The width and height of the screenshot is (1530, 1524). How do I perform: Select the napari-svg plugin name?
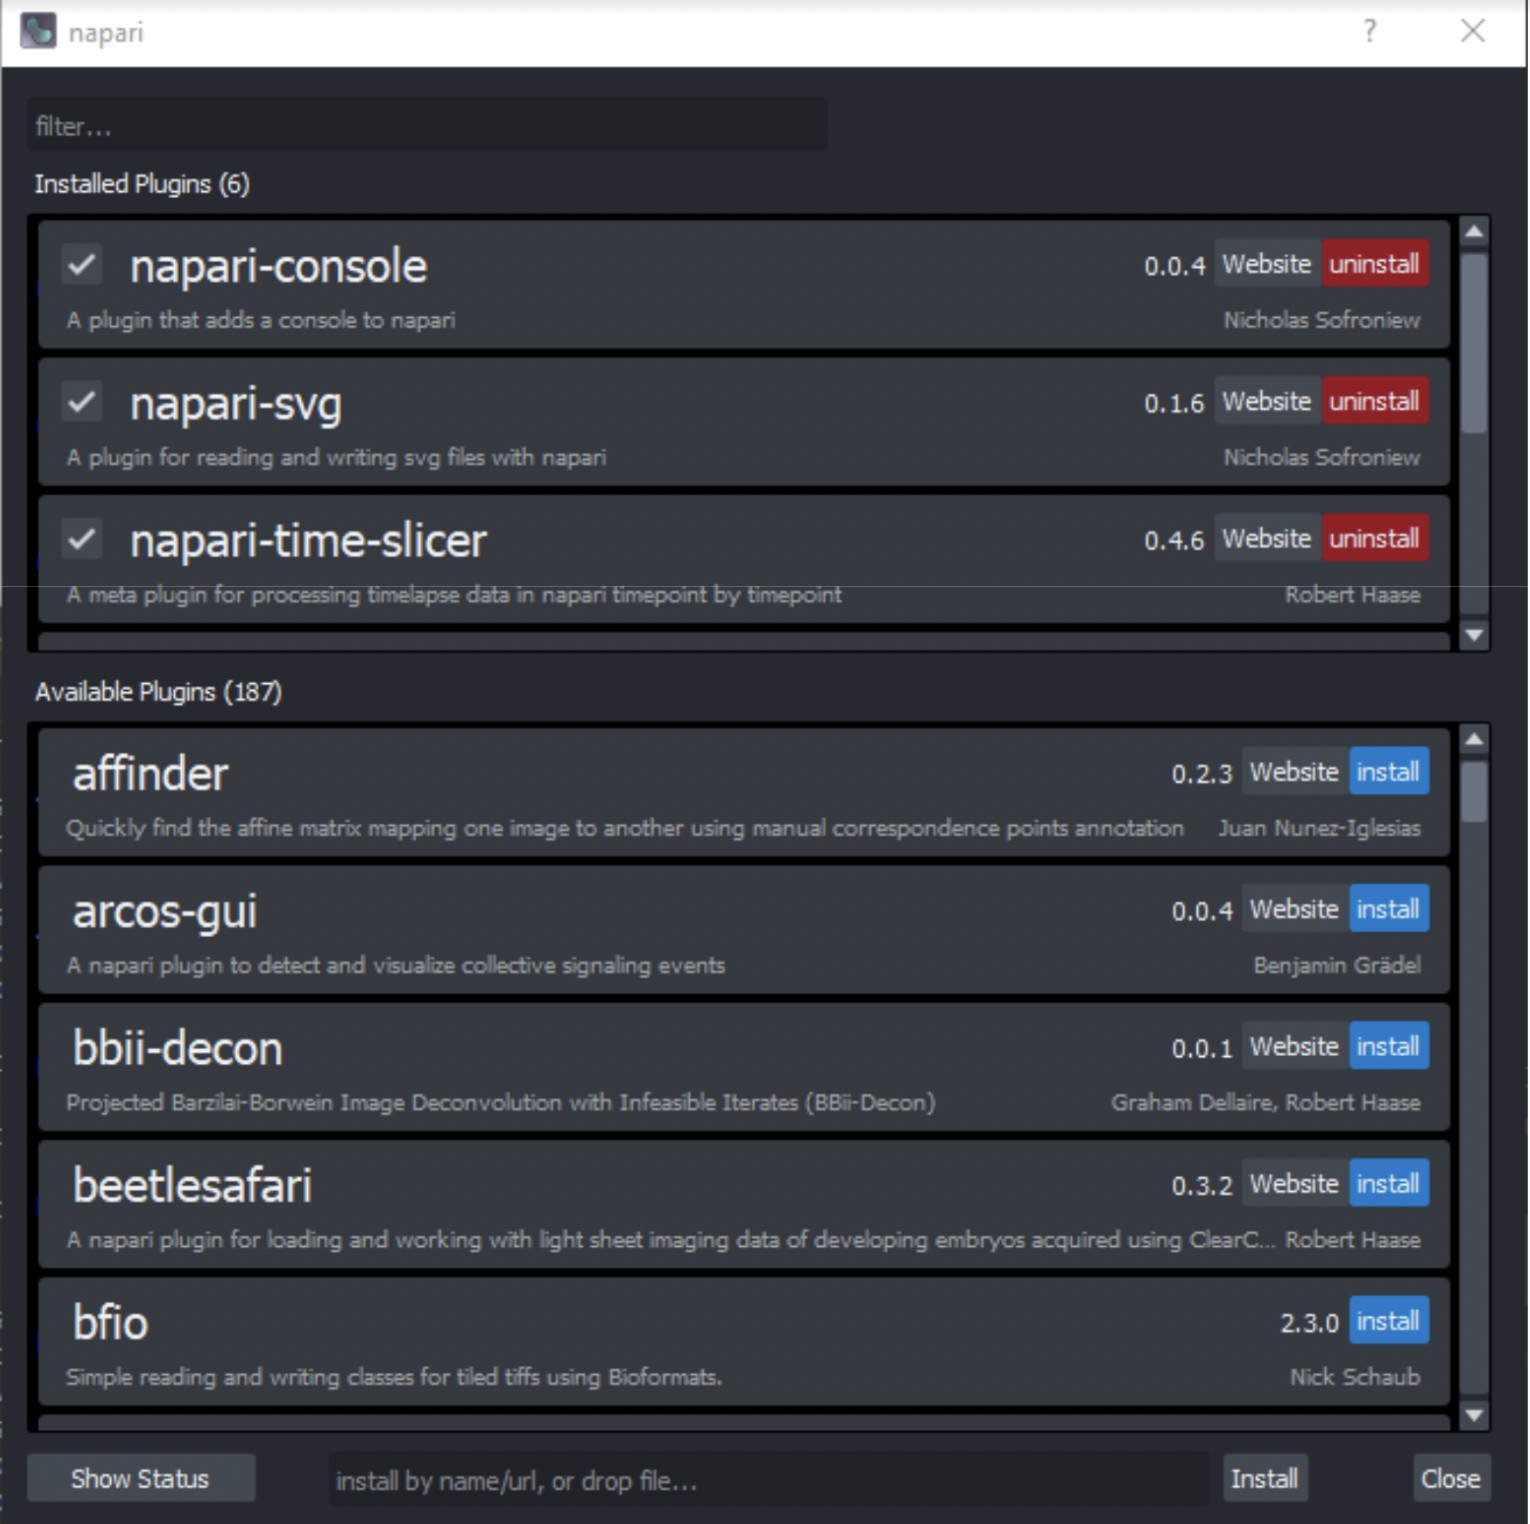coord(236,405)
